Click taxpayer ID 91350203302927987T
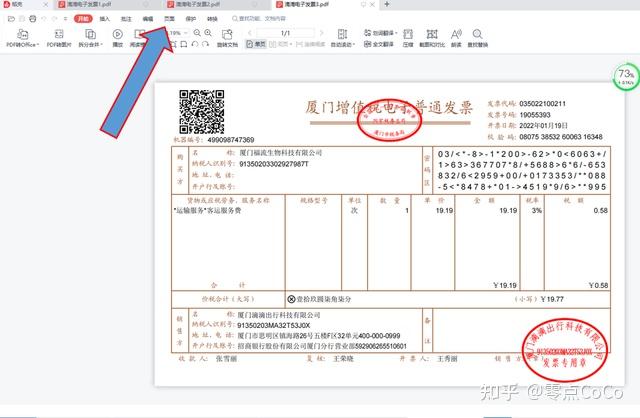This screenshot has width=640, height=418. click(x=273, y=164)
